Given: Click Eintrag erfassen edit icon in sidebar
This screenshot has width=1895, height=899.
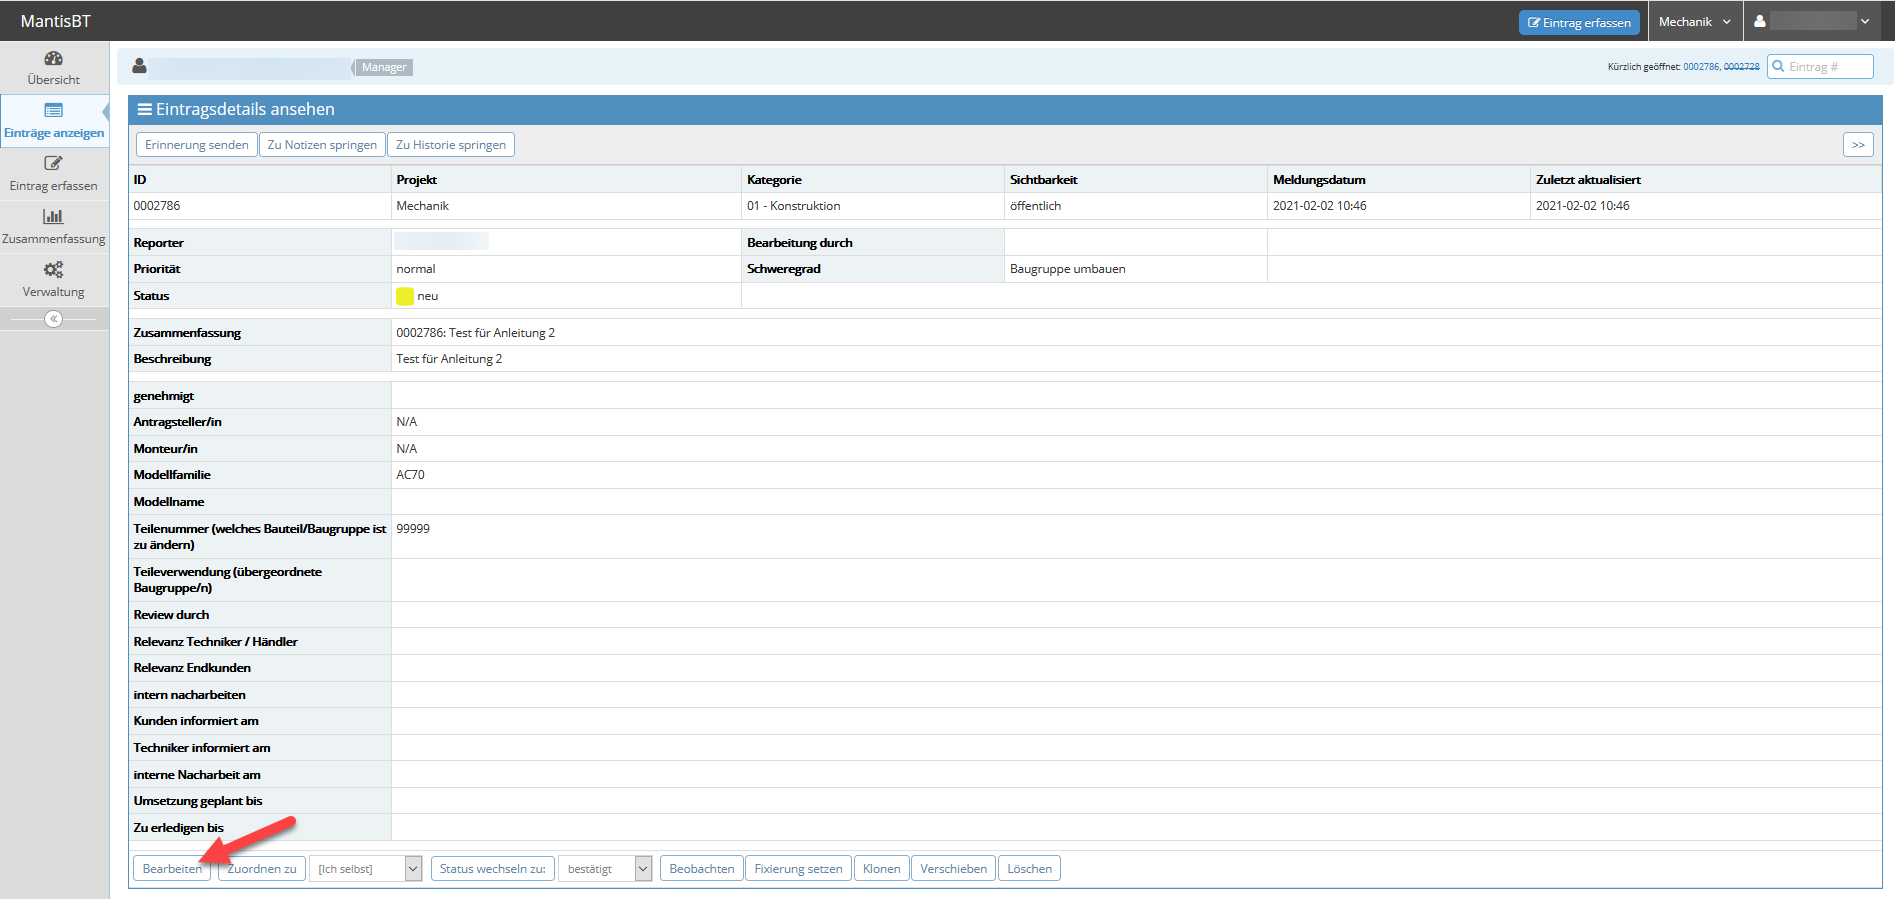Looking at the screenshot, I should coord(54,164).
